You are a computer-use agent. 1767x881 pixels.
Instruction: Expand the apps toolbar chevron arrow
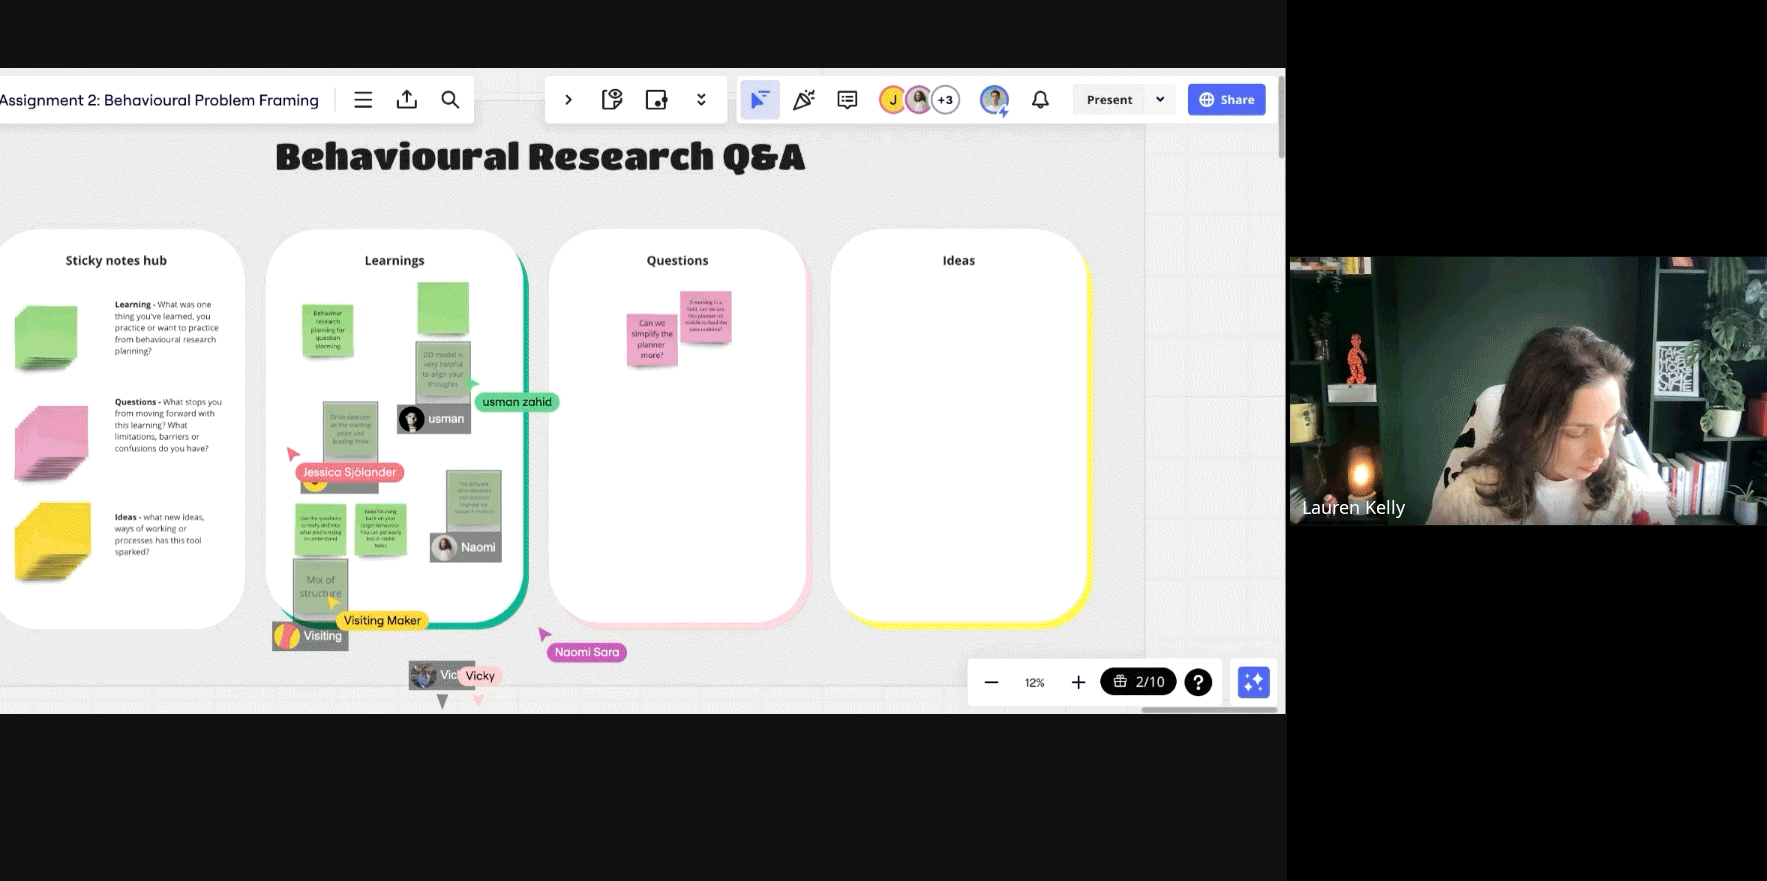(x=568, y=100)
